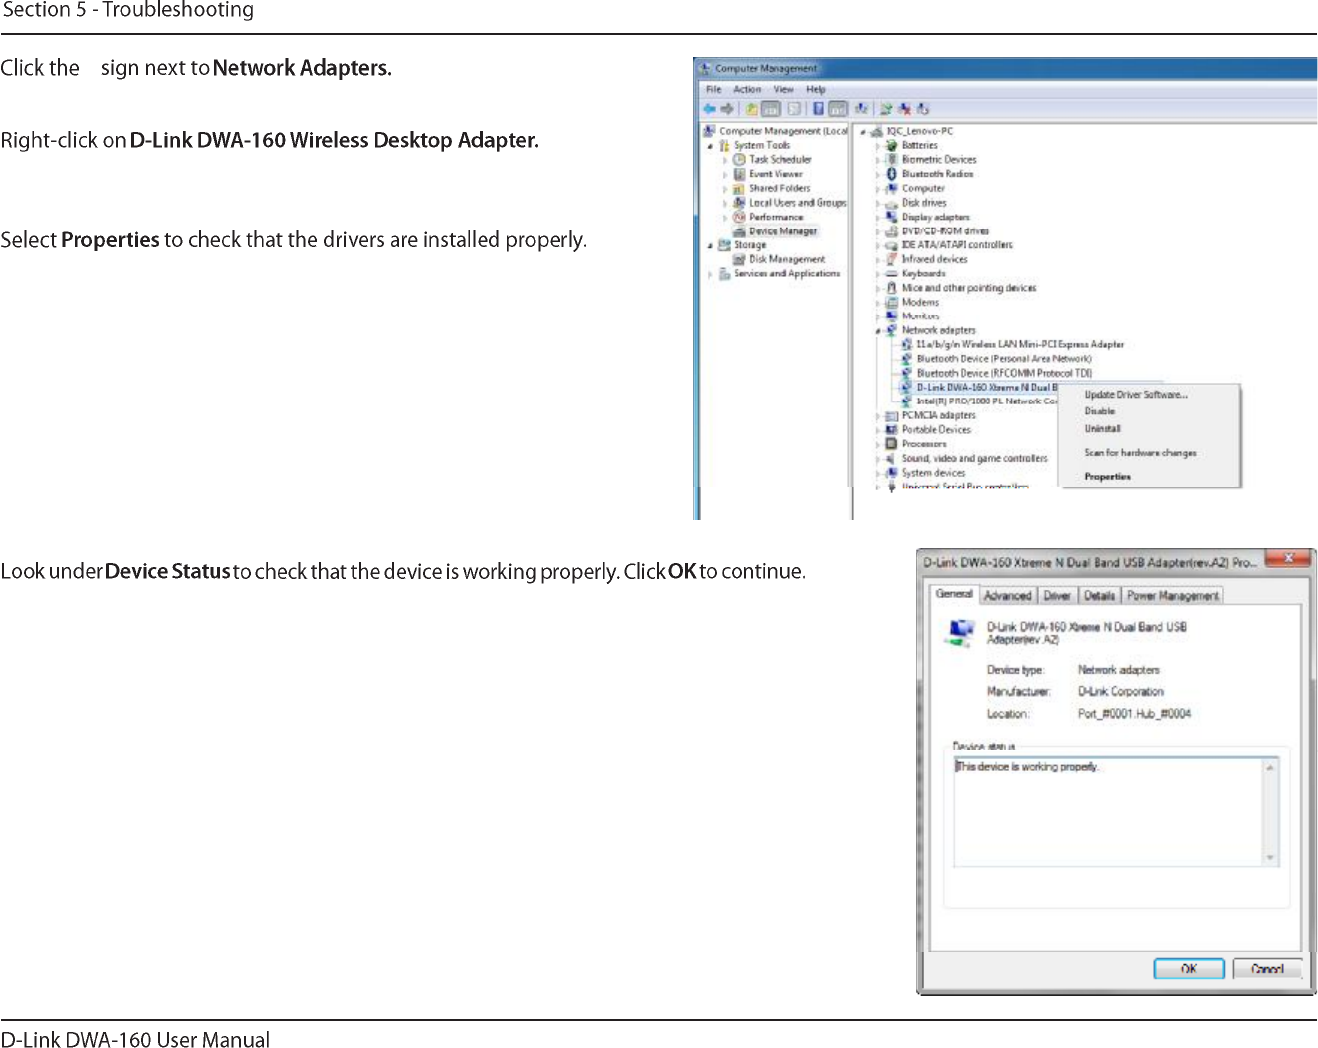The width and height of the screenshot is (1318, 1048).
Task: Collapse the Network adapters category
Action: tap(878, 330)
